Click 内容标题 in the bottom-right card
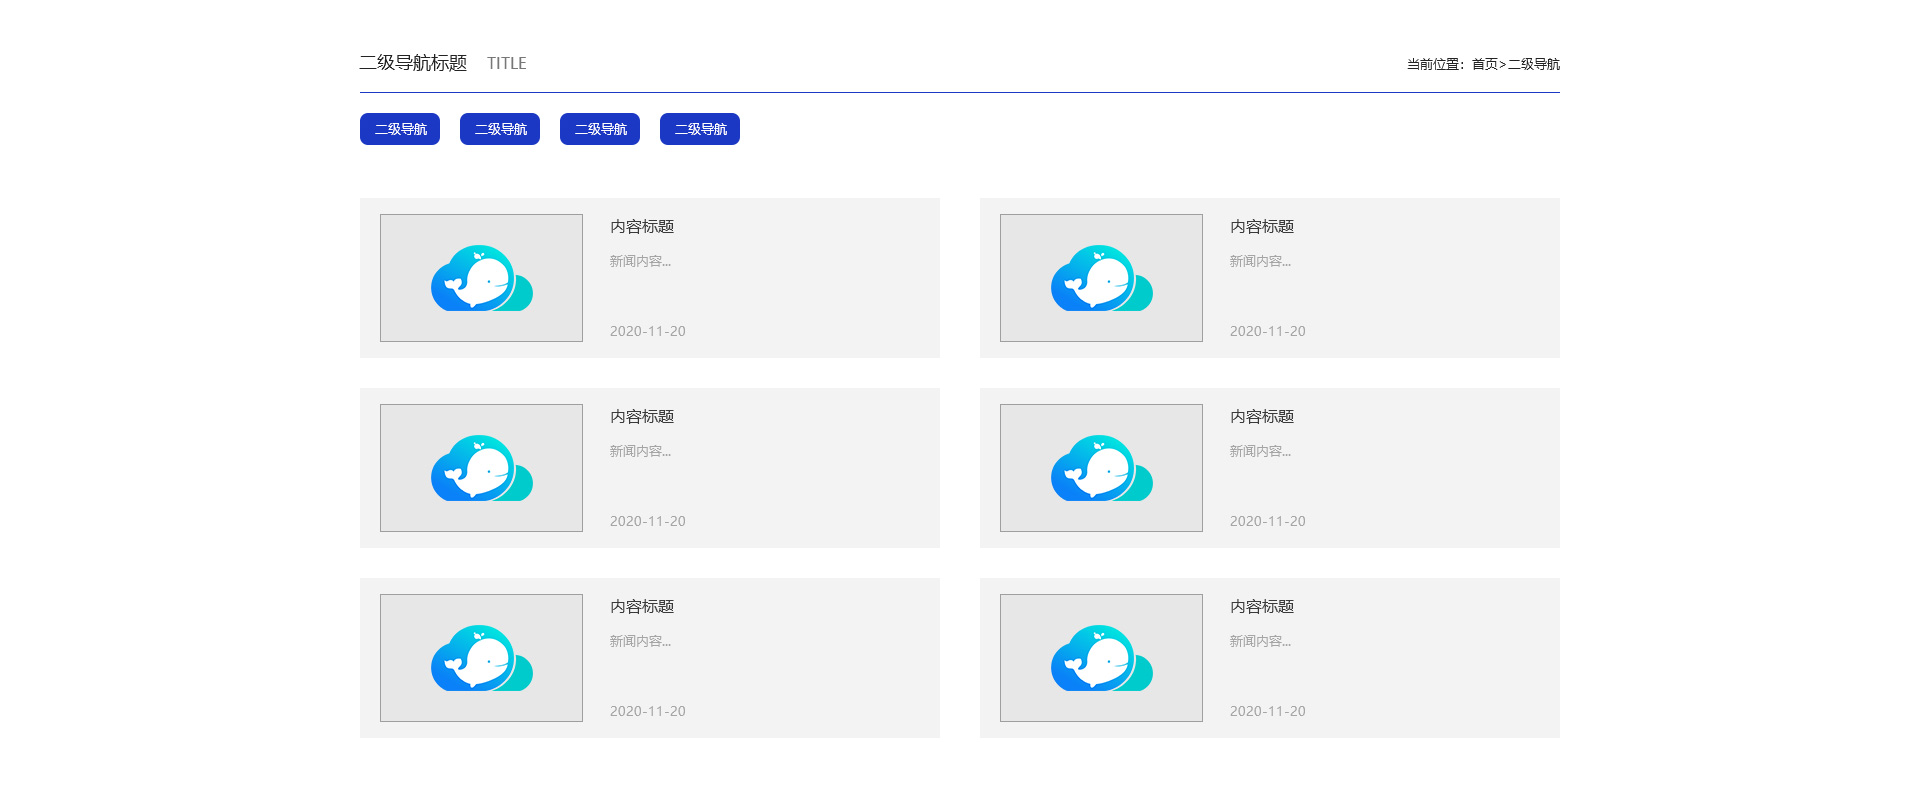The width and height of the screenshot is (1920, 800). pos(1262,607)
